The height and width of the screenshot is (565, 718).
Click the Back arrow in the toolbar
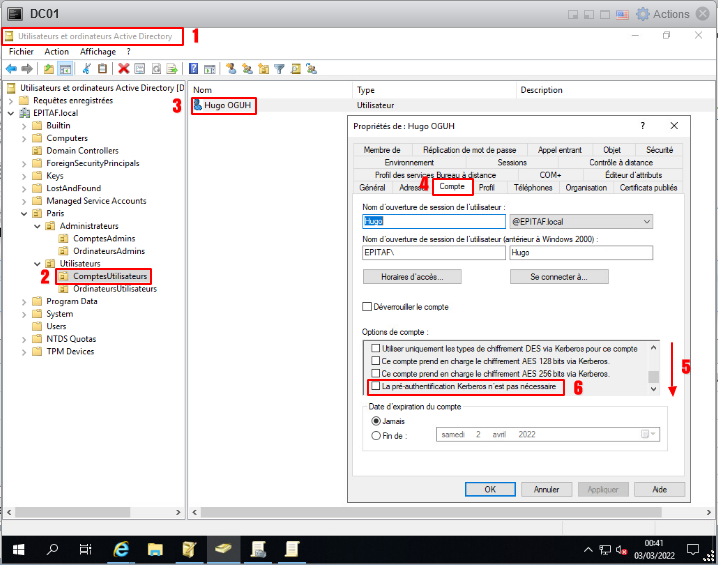[11, 69]
